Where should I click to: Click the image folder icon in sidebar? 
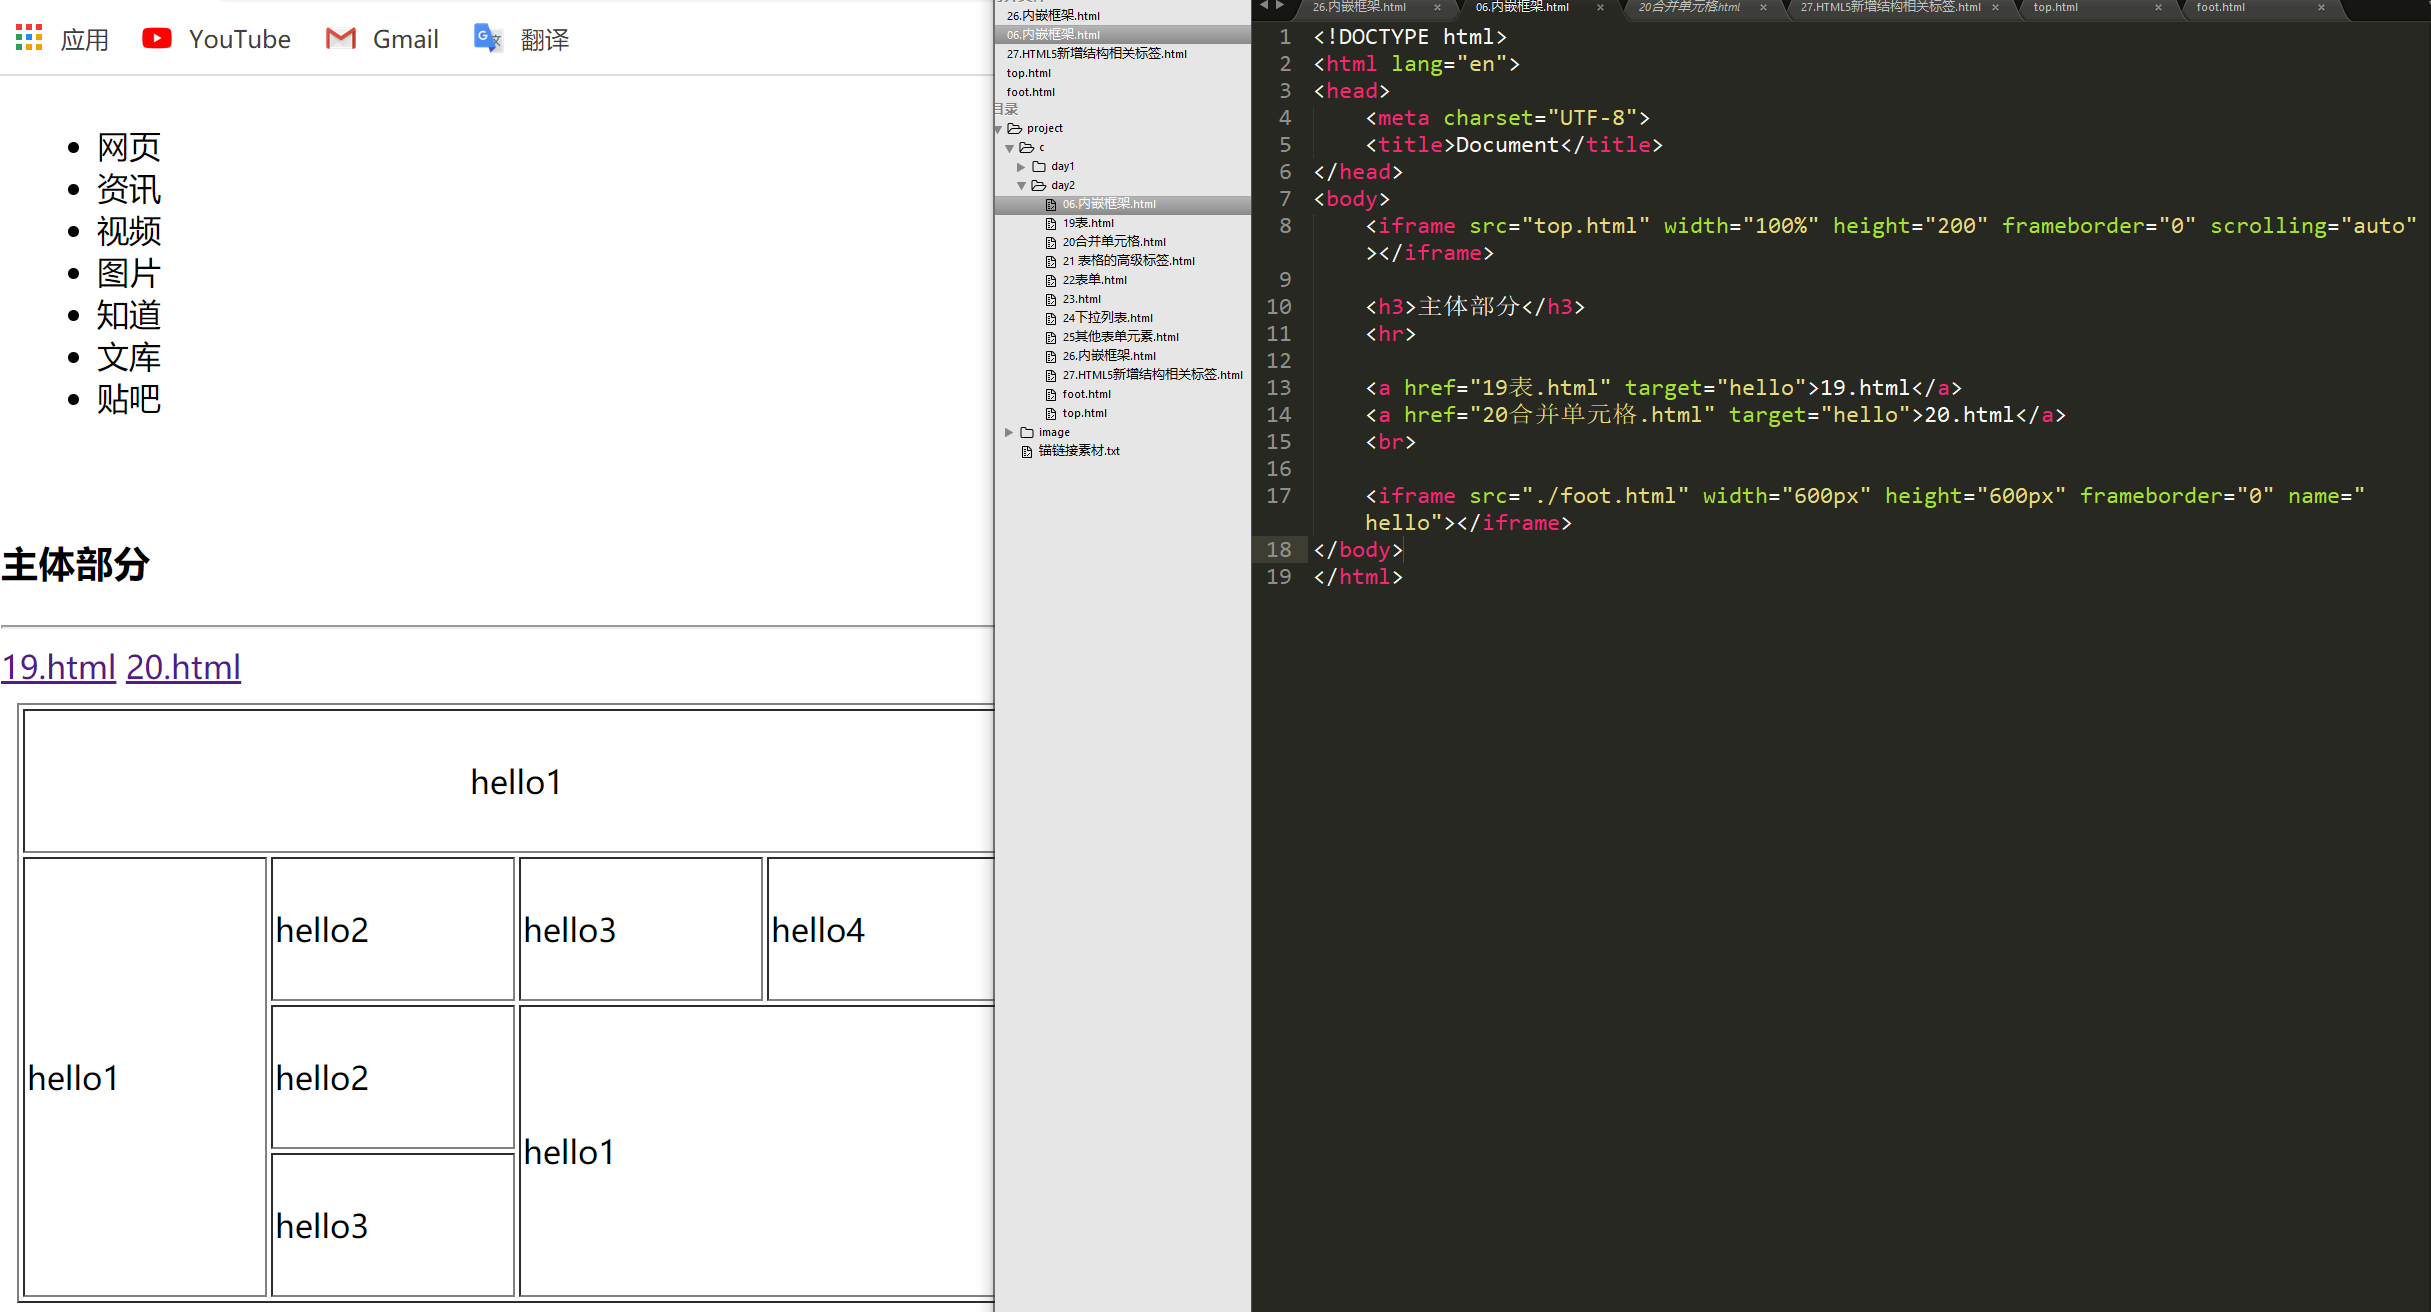click(1027, 433)
